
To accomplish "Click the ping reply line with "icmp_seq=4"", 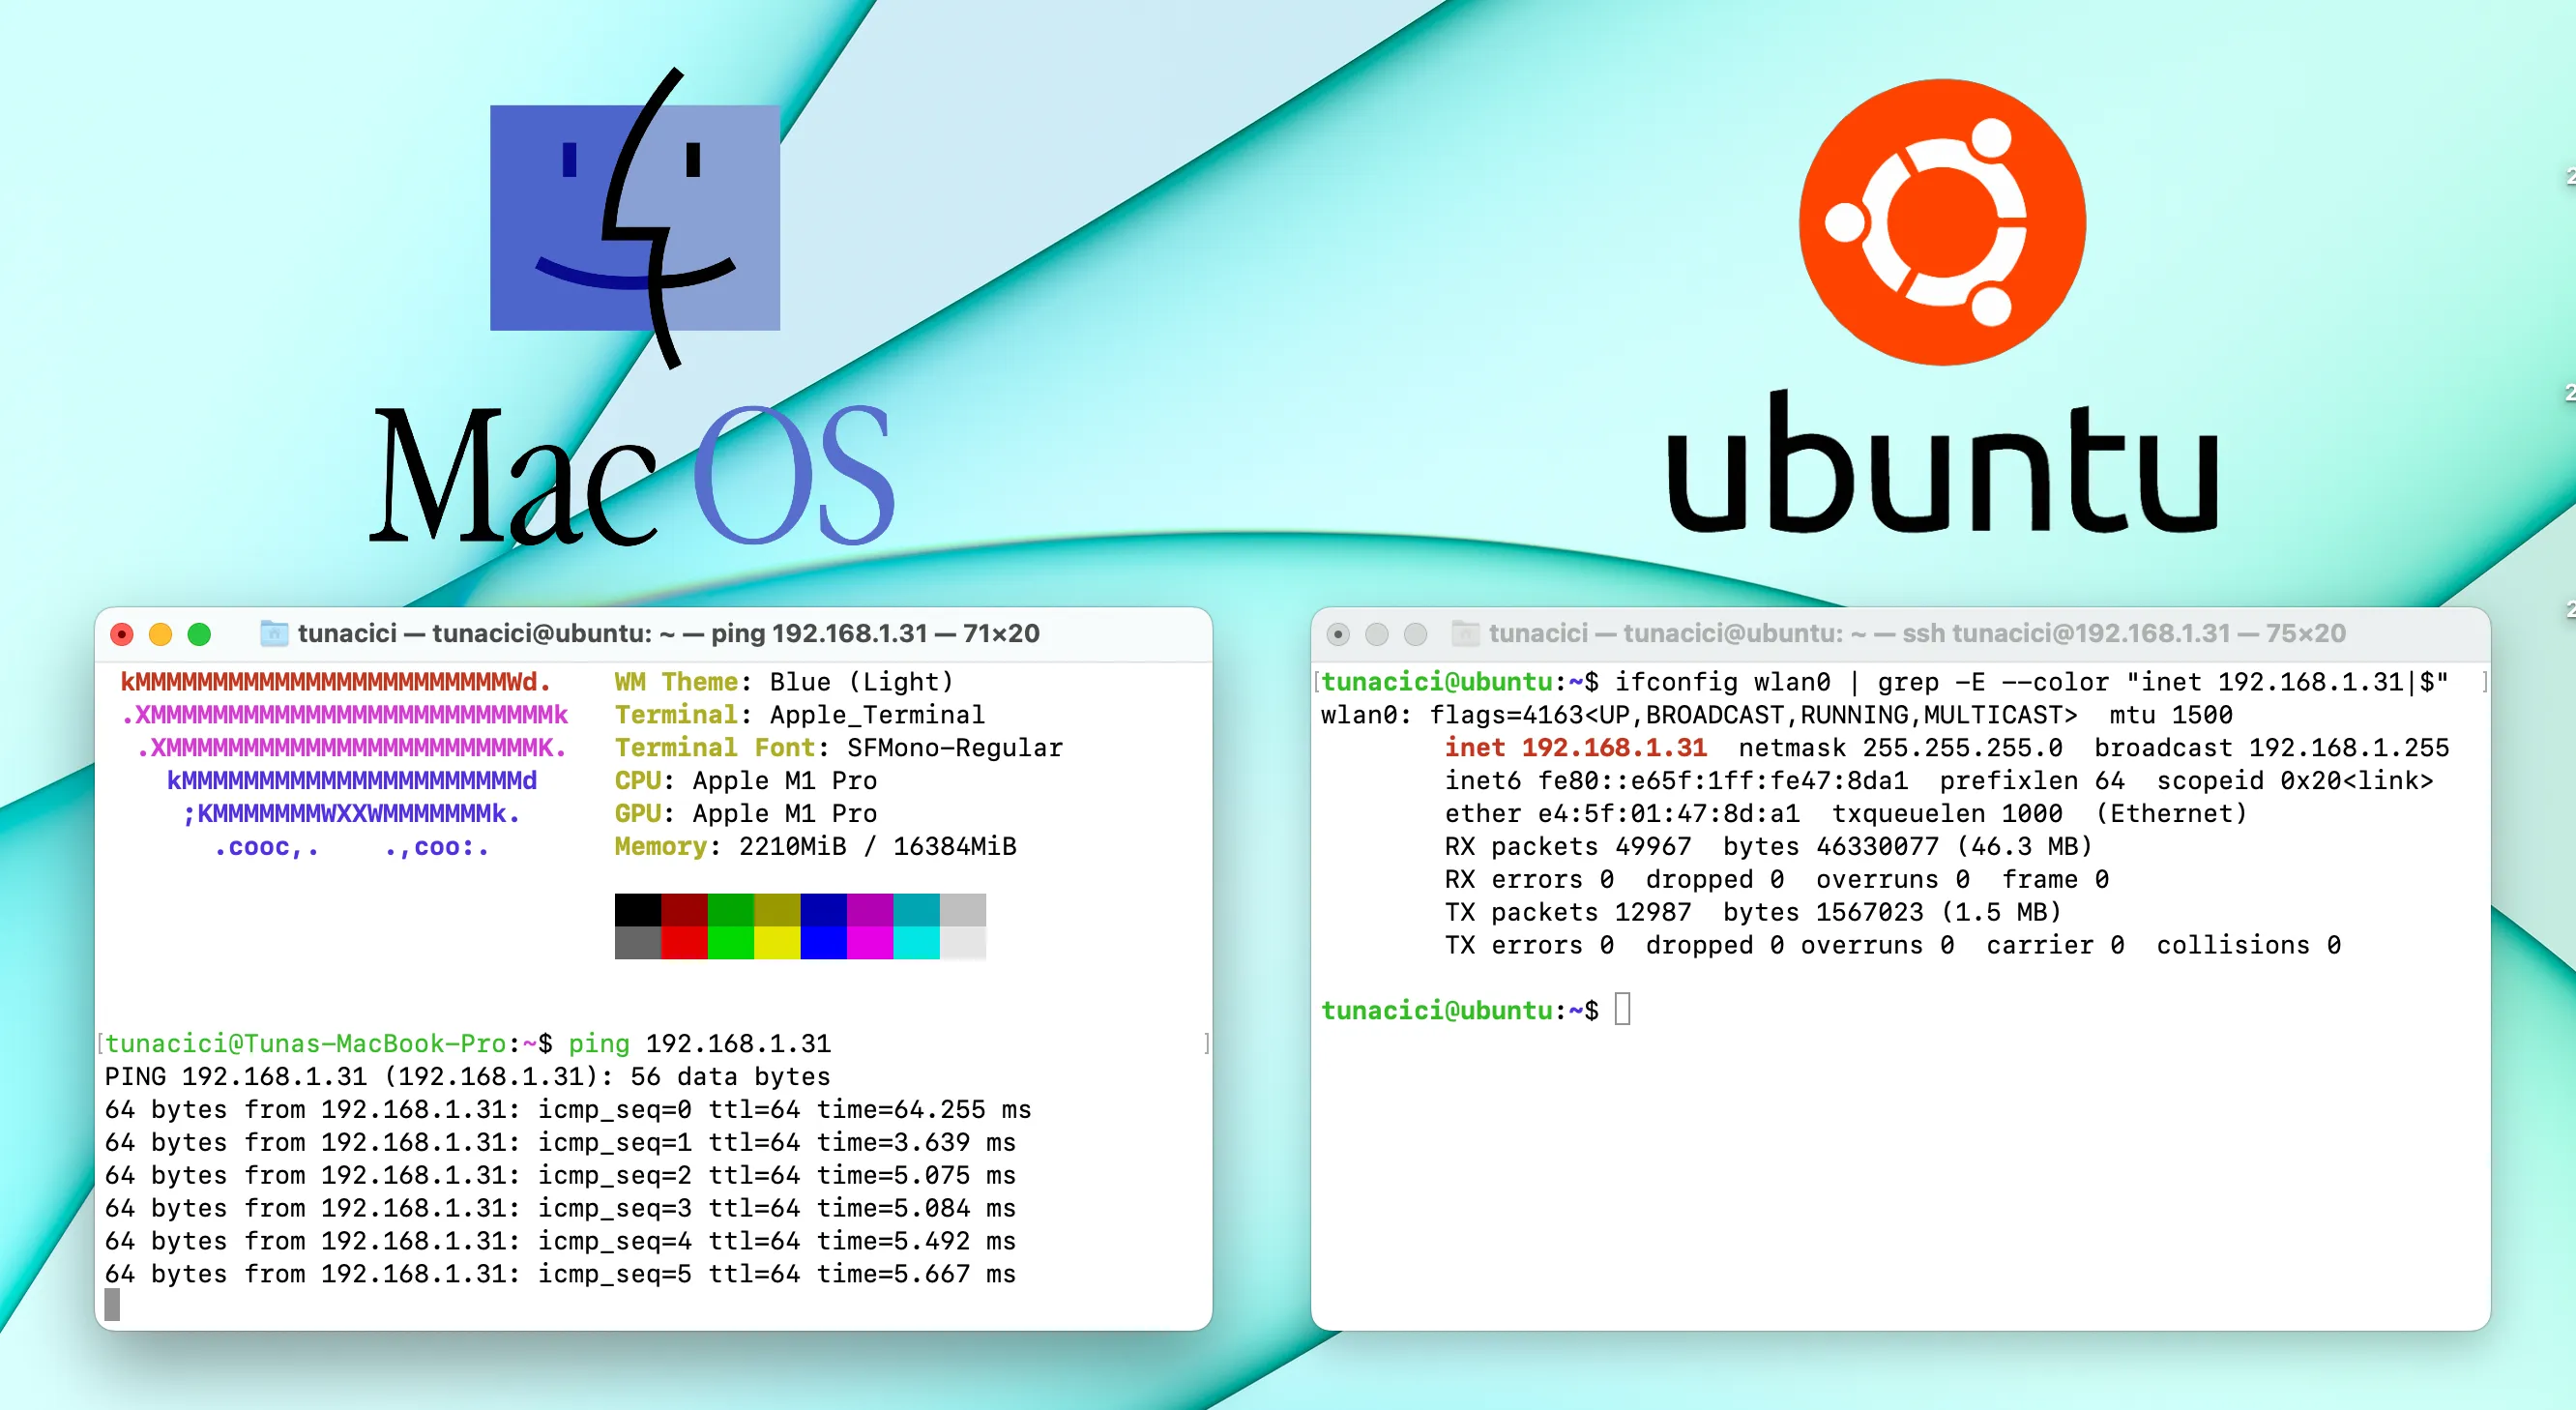I will (x=560, y=1242).
